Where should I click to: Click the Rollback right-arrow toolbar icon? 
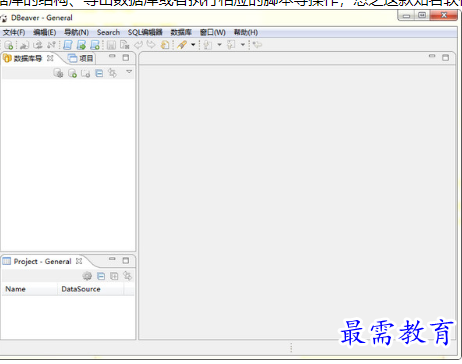pos(151,45)
